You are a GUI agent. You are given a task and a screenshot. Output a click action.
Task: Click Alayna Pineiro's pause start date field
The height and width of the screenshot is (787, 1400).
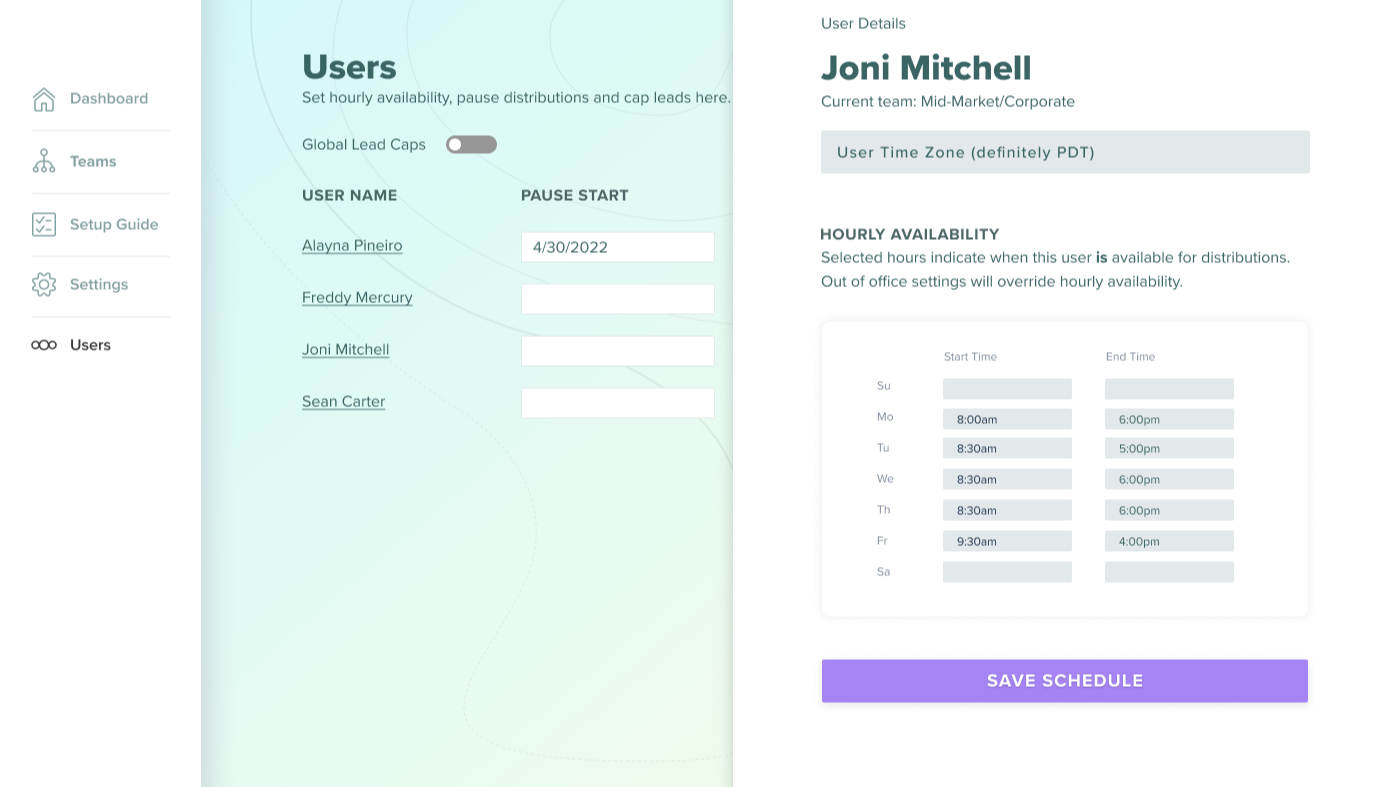coord(617,247)
